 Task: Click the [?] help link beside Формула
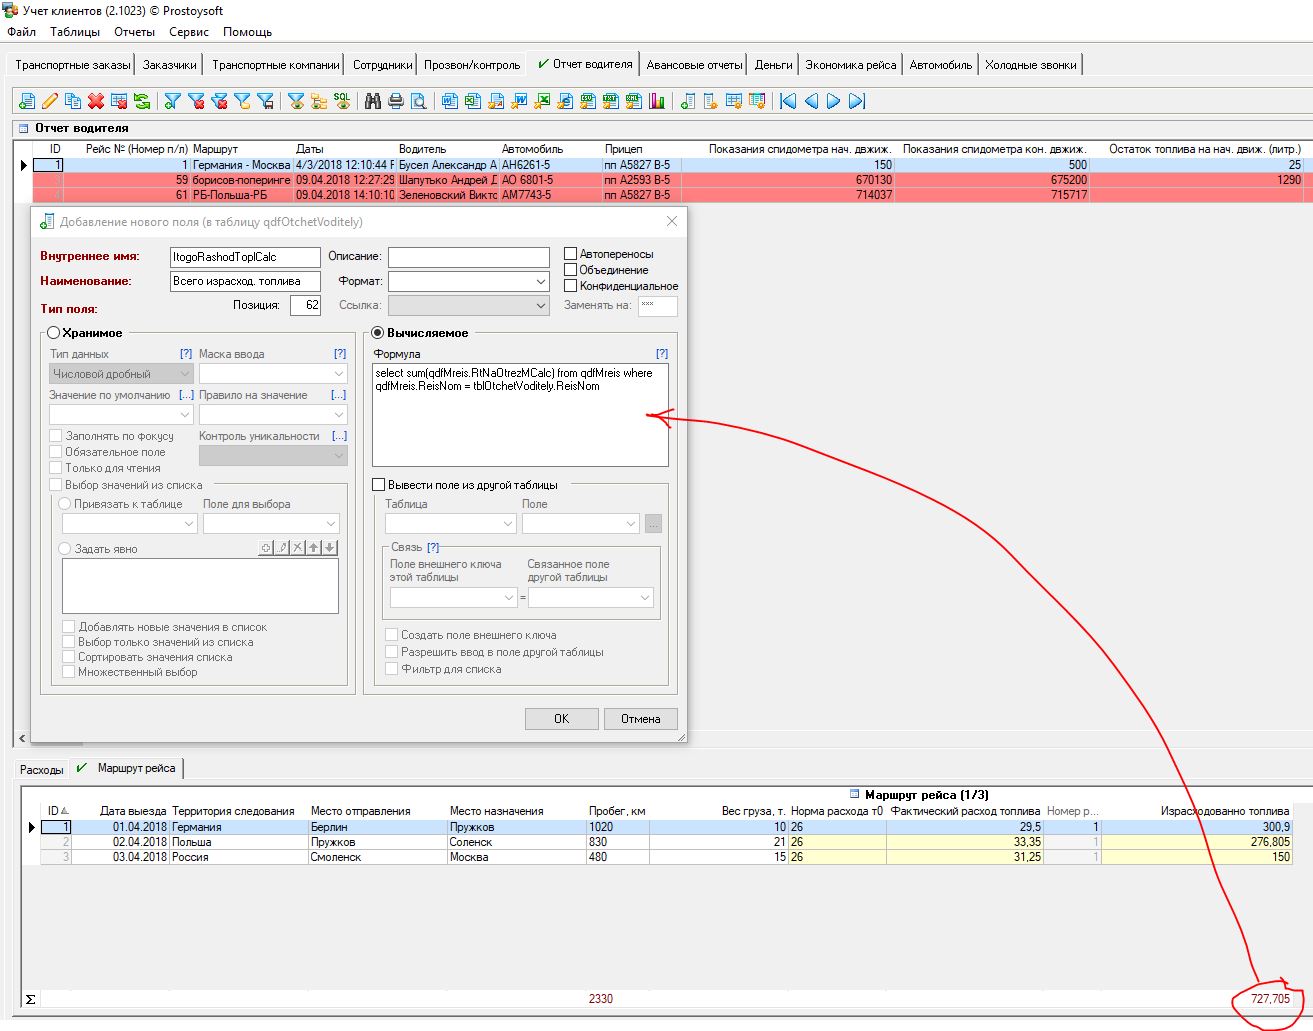pos(662,354)
